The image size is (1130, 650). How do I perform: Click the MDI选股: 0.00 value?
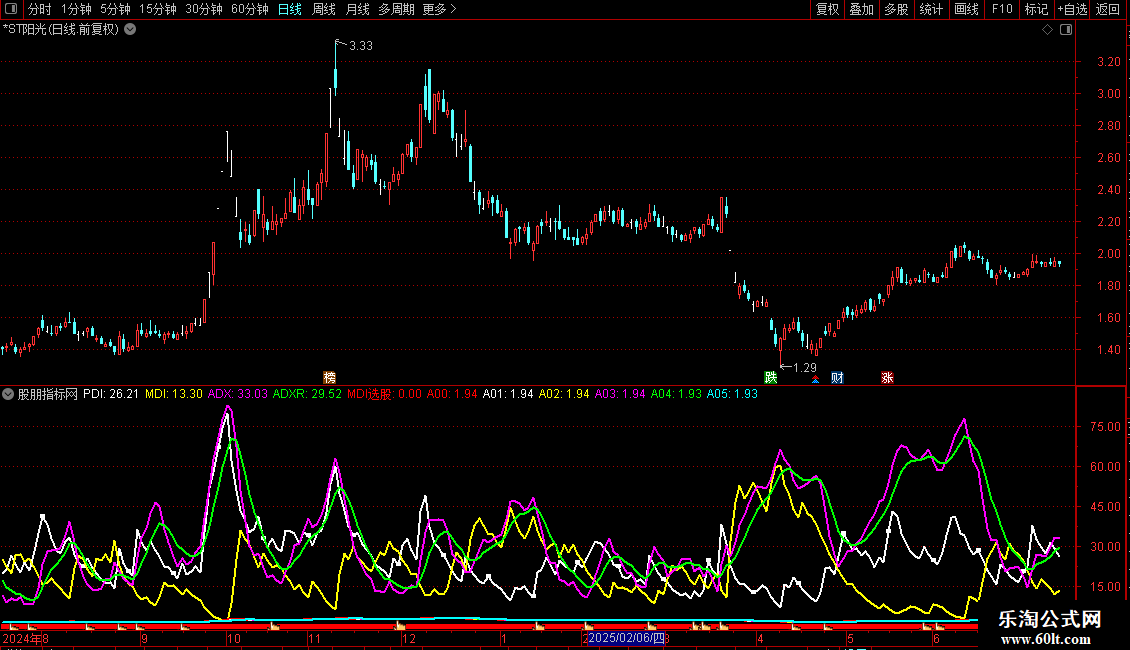pos(384,394)
